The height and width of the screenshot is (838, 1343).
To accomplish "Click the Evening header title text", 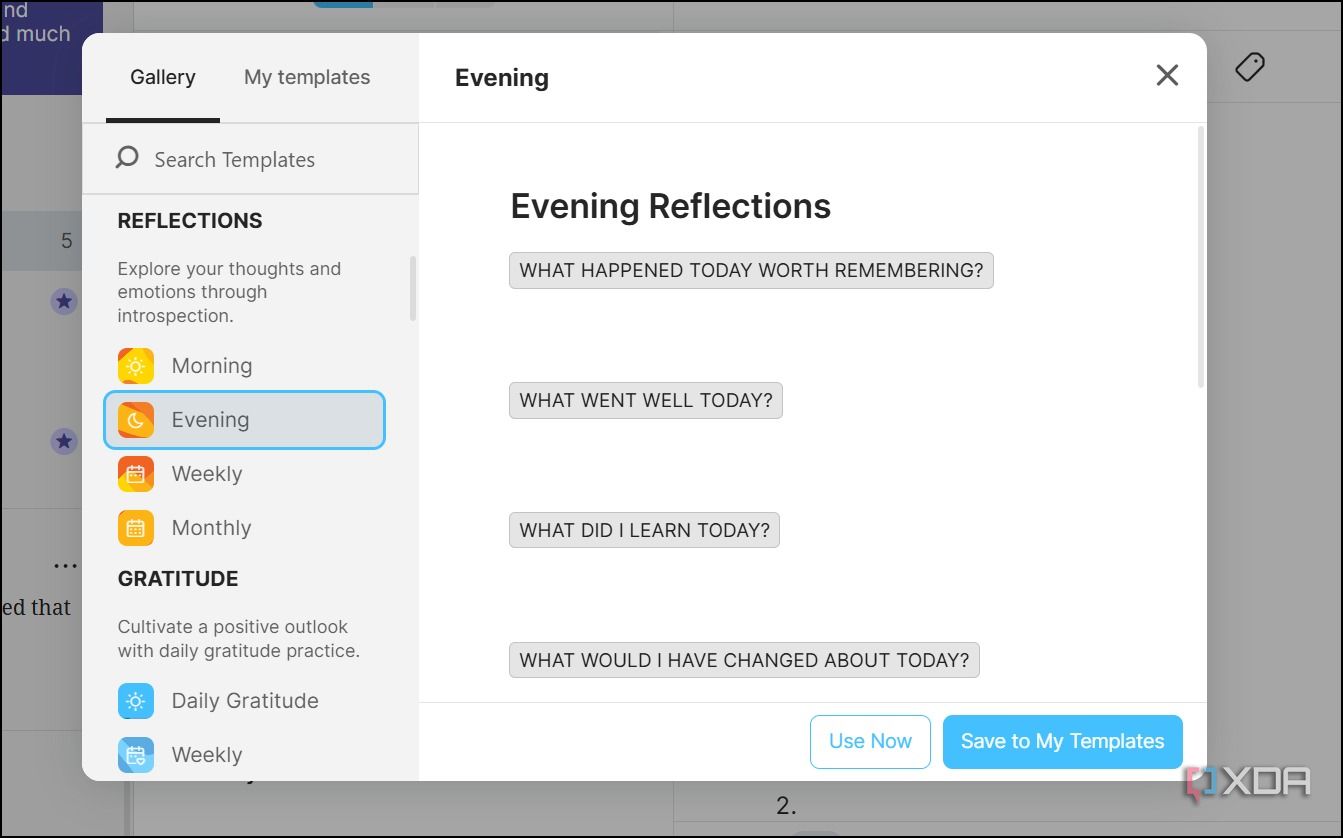I will click(x=502, y=78).
